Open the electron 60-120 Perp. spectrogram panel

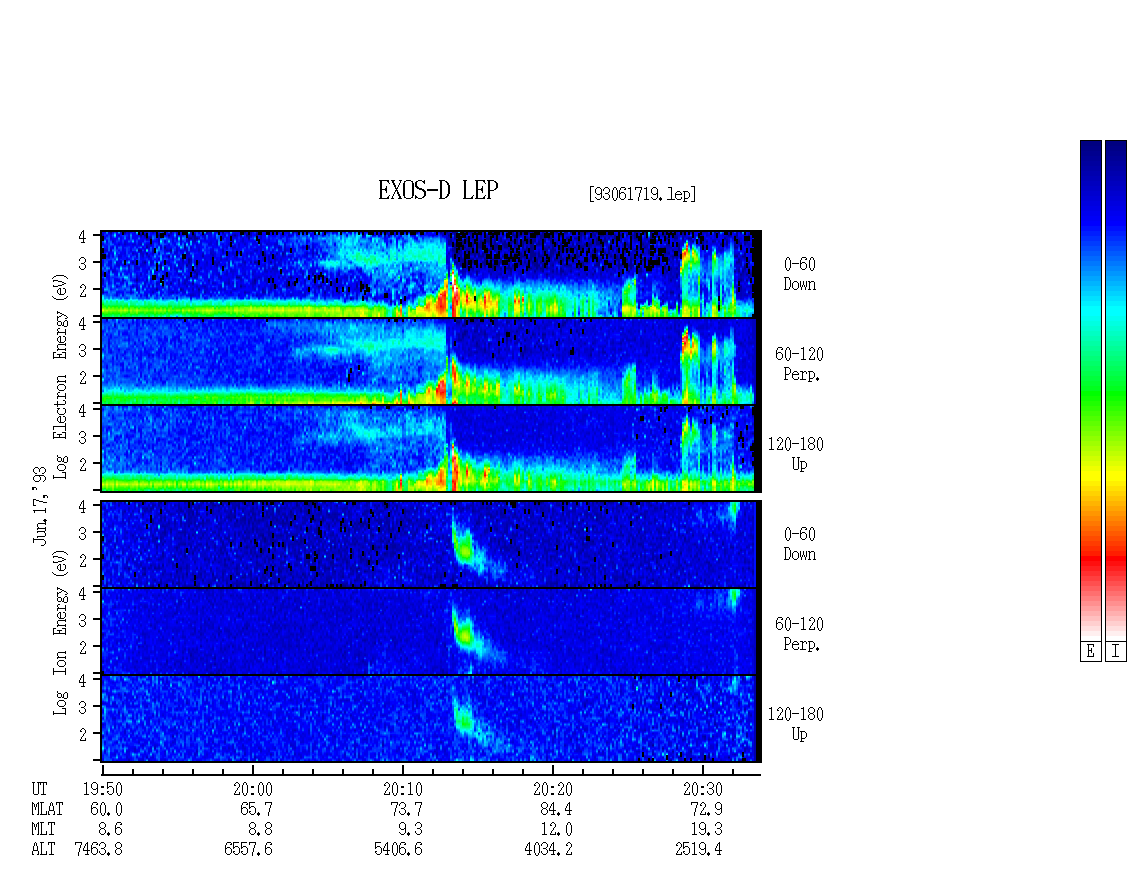430,361
